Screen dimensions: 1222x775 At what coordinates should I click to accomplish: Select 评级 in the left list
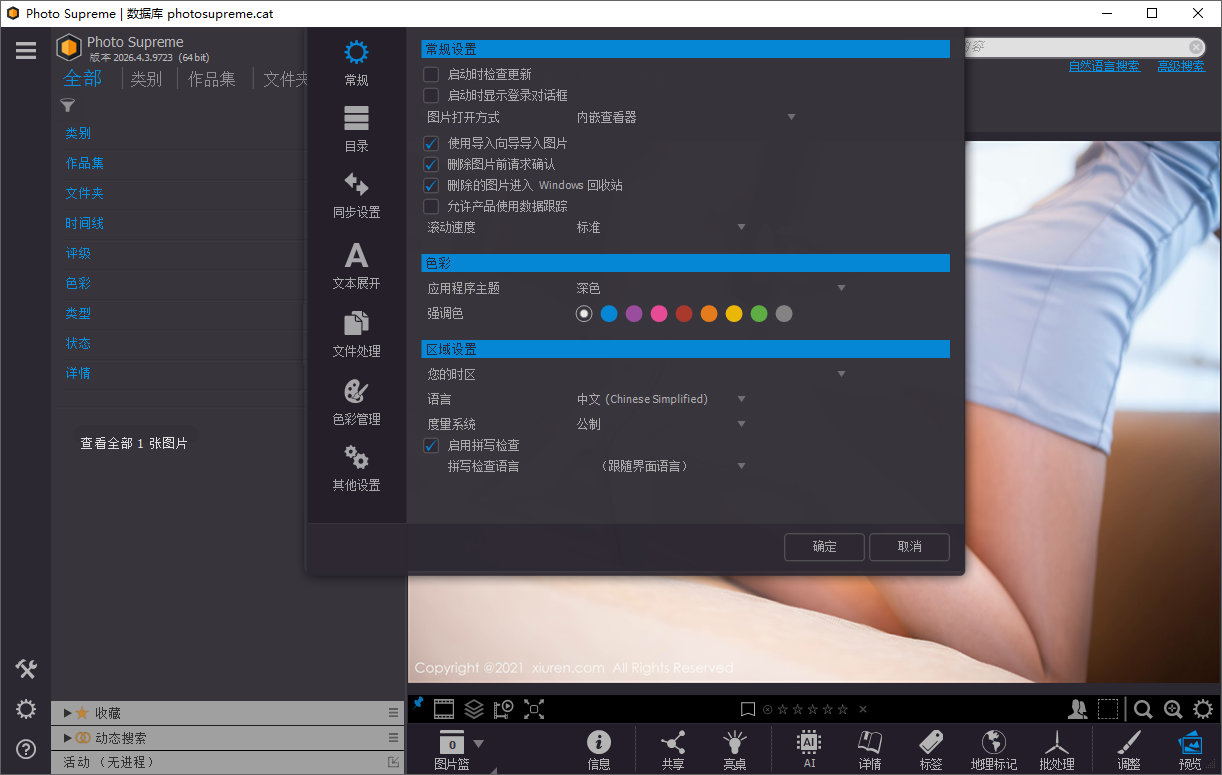pyautogui.click(x=78, y=253)
